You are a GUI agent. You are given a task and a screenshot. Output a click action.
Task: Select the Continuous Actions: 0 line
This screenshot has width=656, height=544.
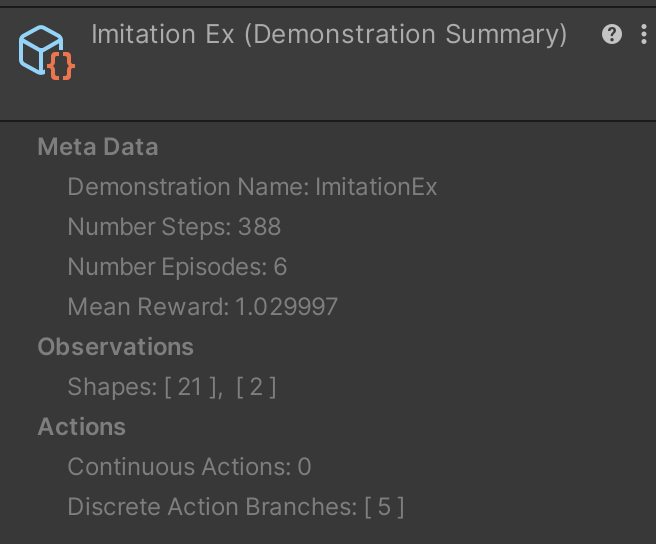190,467
